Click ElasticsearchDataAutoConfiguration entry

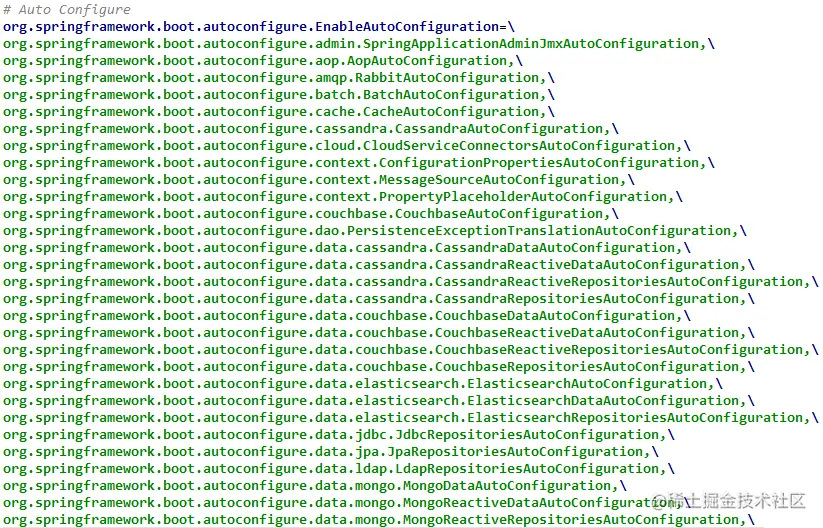379,401
